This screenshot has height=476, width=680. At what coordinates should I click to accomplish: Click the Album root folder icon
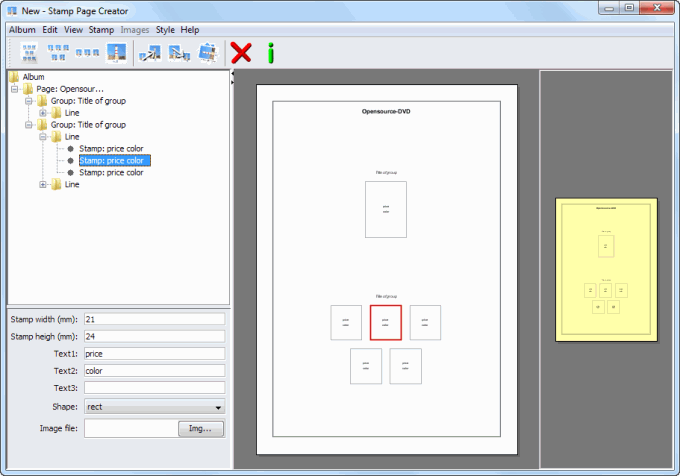14,77
